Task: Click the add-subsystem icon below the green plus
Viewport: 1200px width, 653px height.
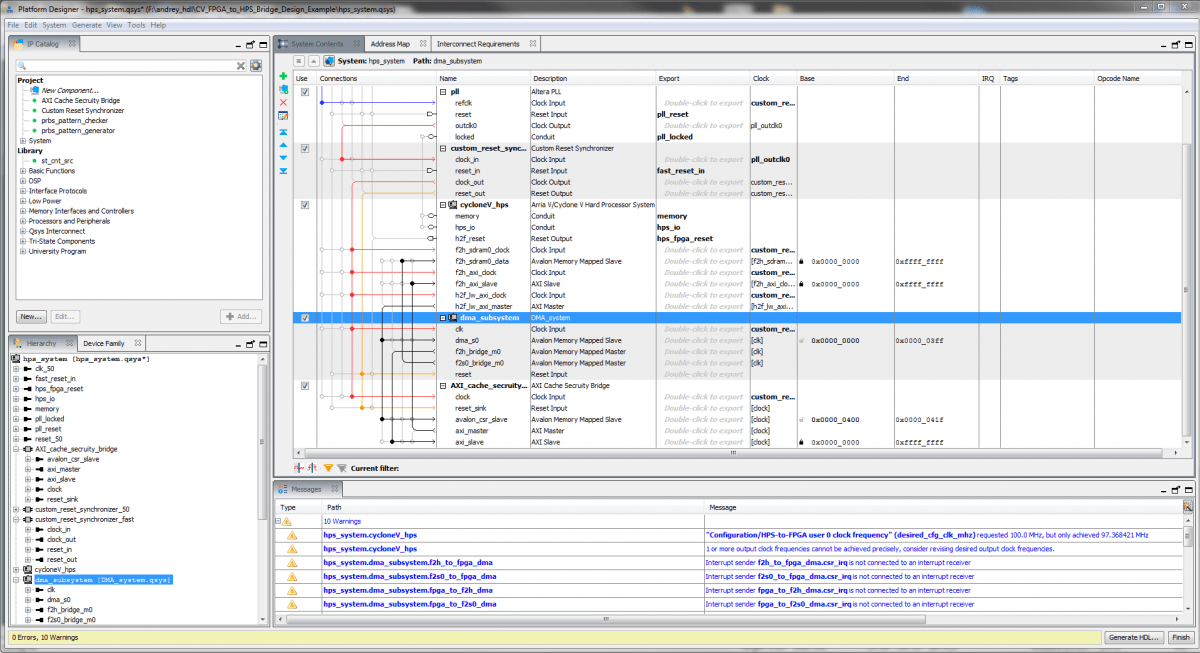Action: [283, 90]
